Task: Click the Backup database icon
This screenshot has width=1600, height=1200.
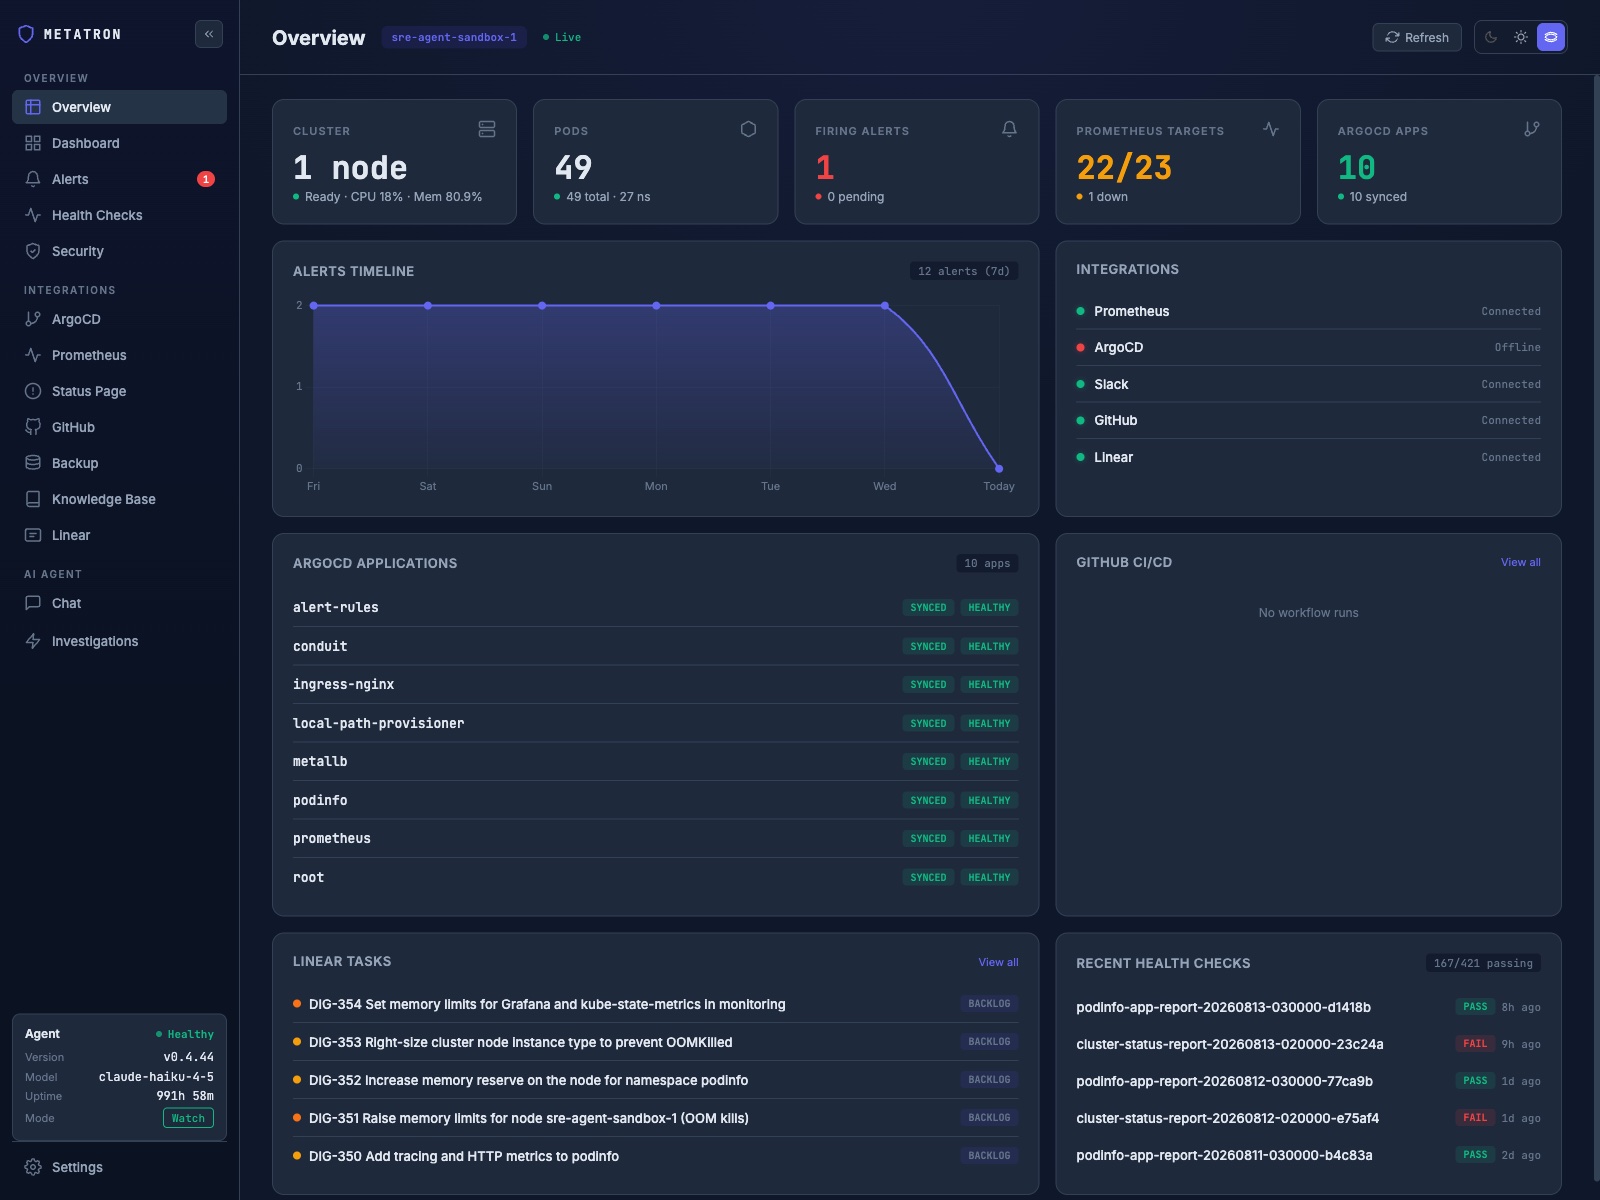Action: [x=33, y=463]
